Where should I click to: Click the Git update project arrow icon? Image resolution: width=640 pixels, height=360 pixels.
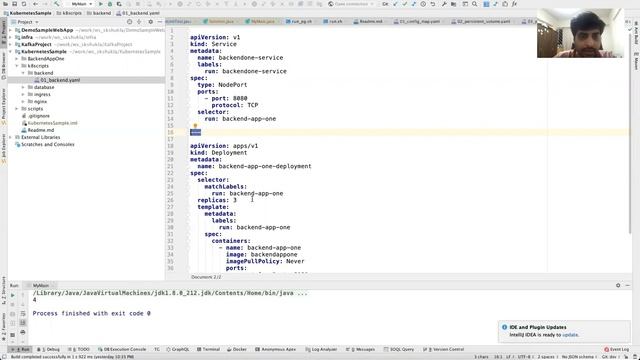click(395, 4)
